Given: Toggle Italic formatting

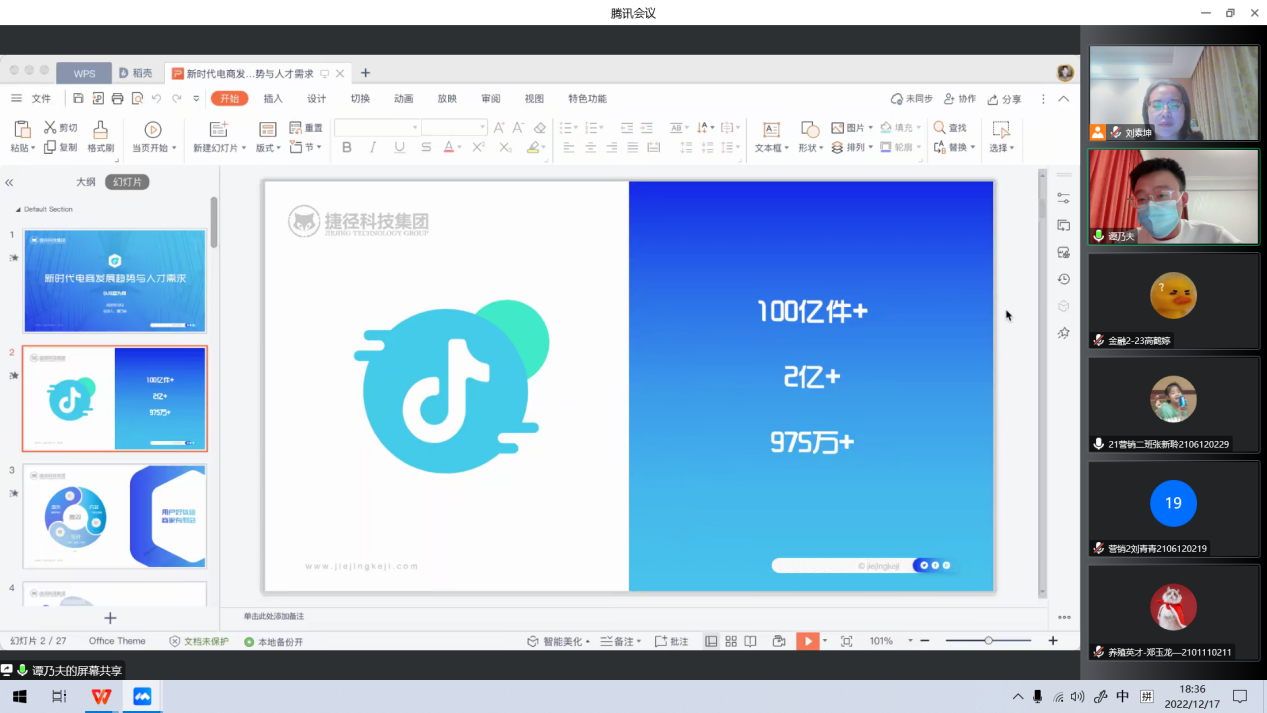Looking at the screenshot, I should pos(373,147).
